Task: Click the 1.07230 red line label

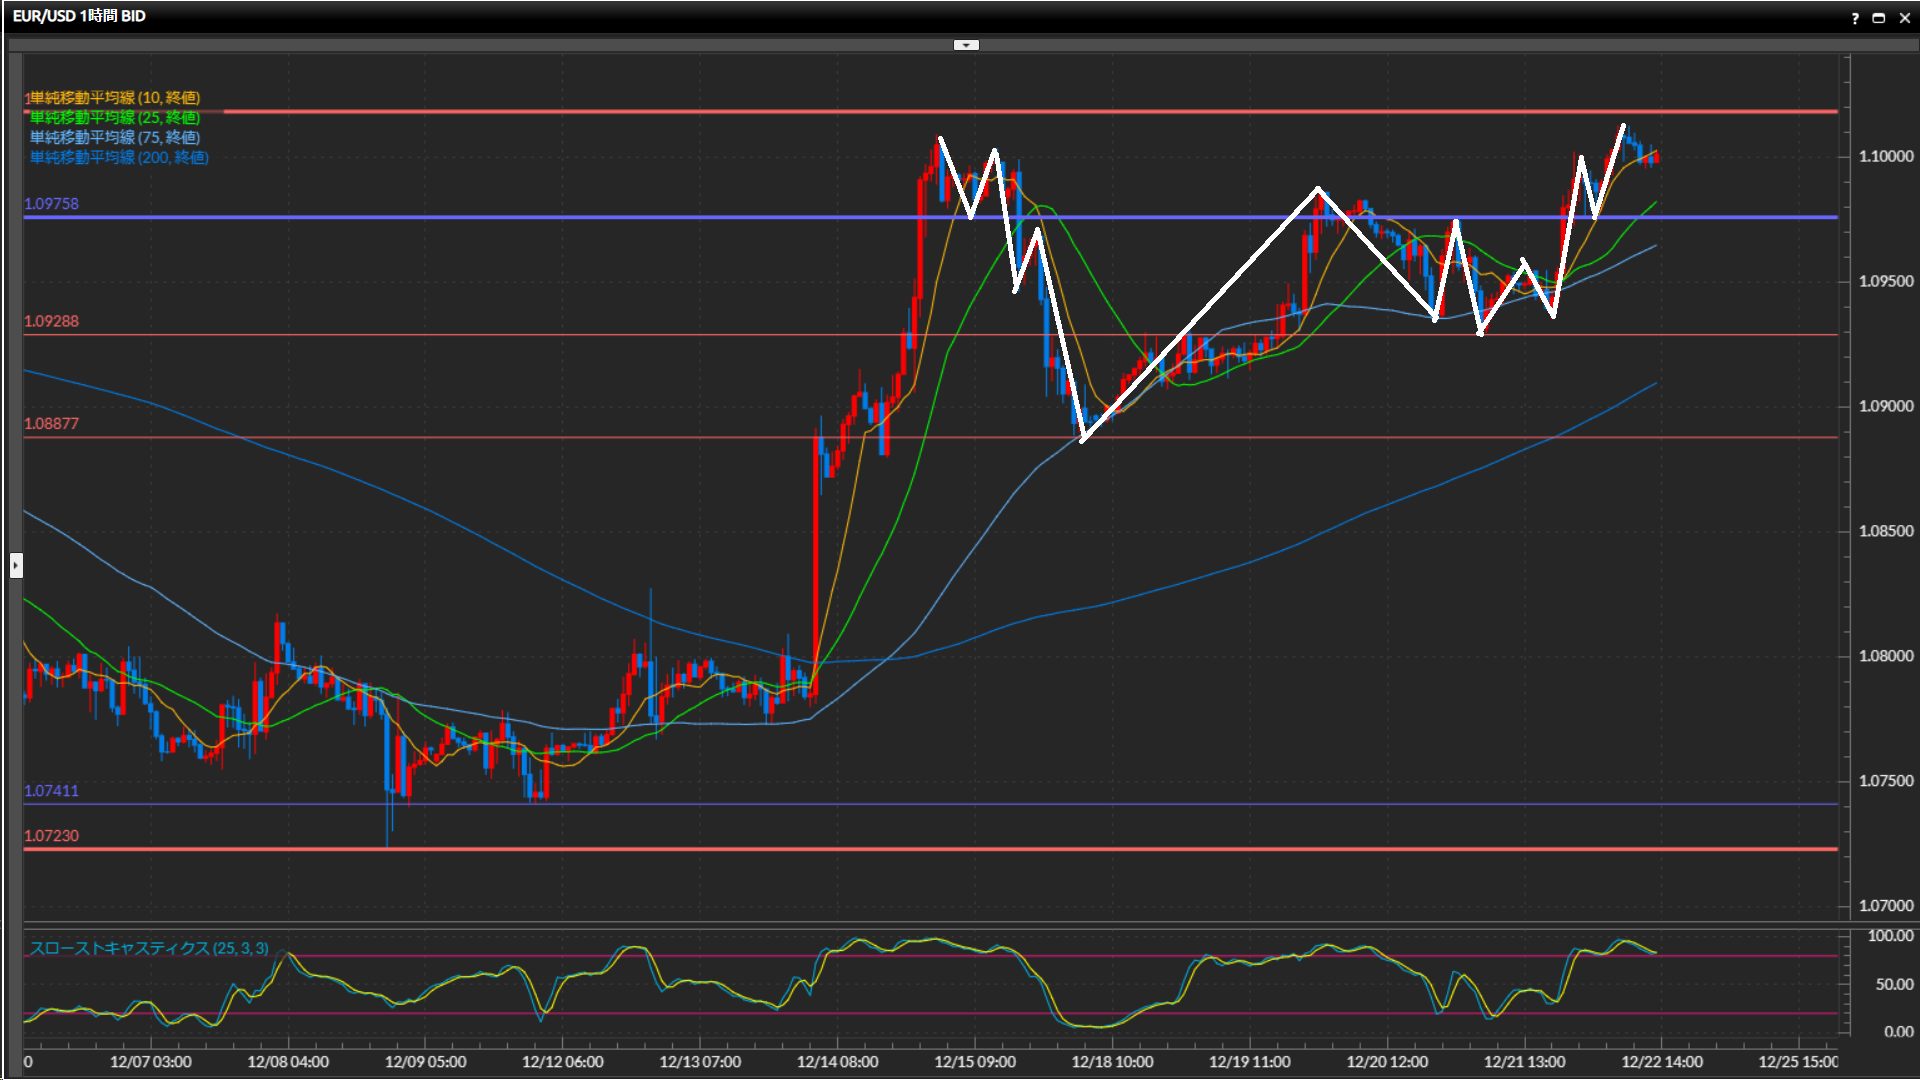Action: (51, 835)
